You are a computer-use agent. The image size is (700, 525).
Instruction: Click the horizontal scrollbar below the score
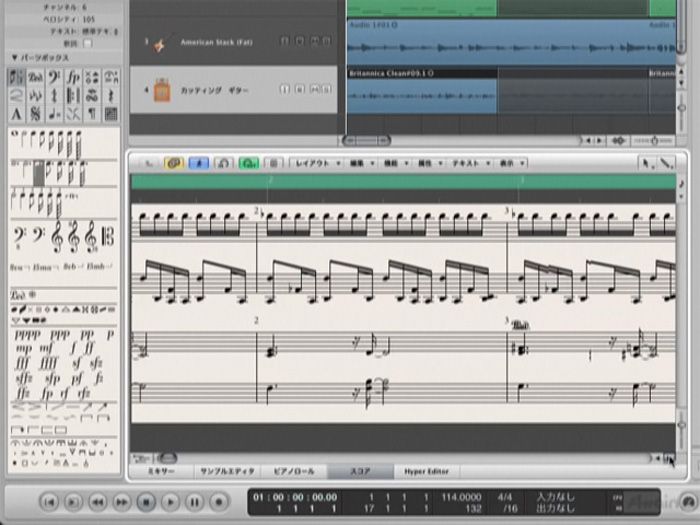[400, 458]
